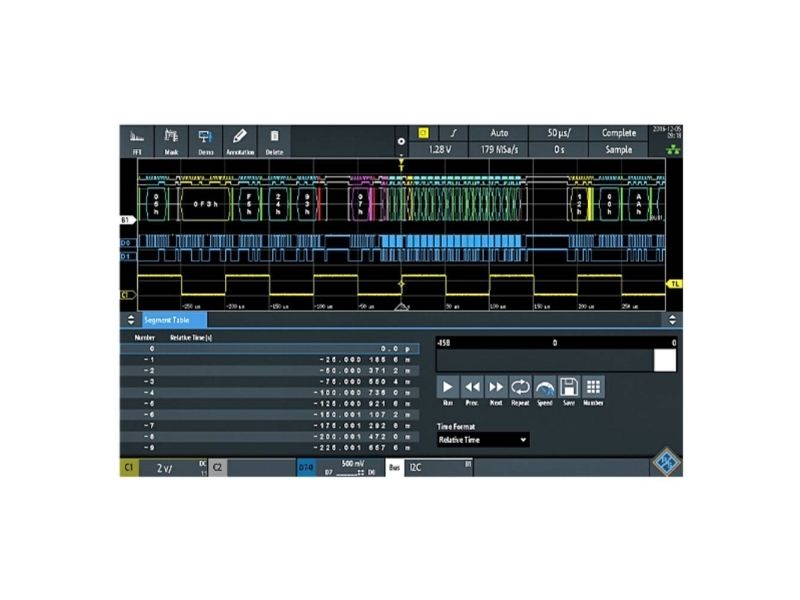Switch to the Segment Table tab
The width and height of the screenshot is (800, 600).
point(174,320)
